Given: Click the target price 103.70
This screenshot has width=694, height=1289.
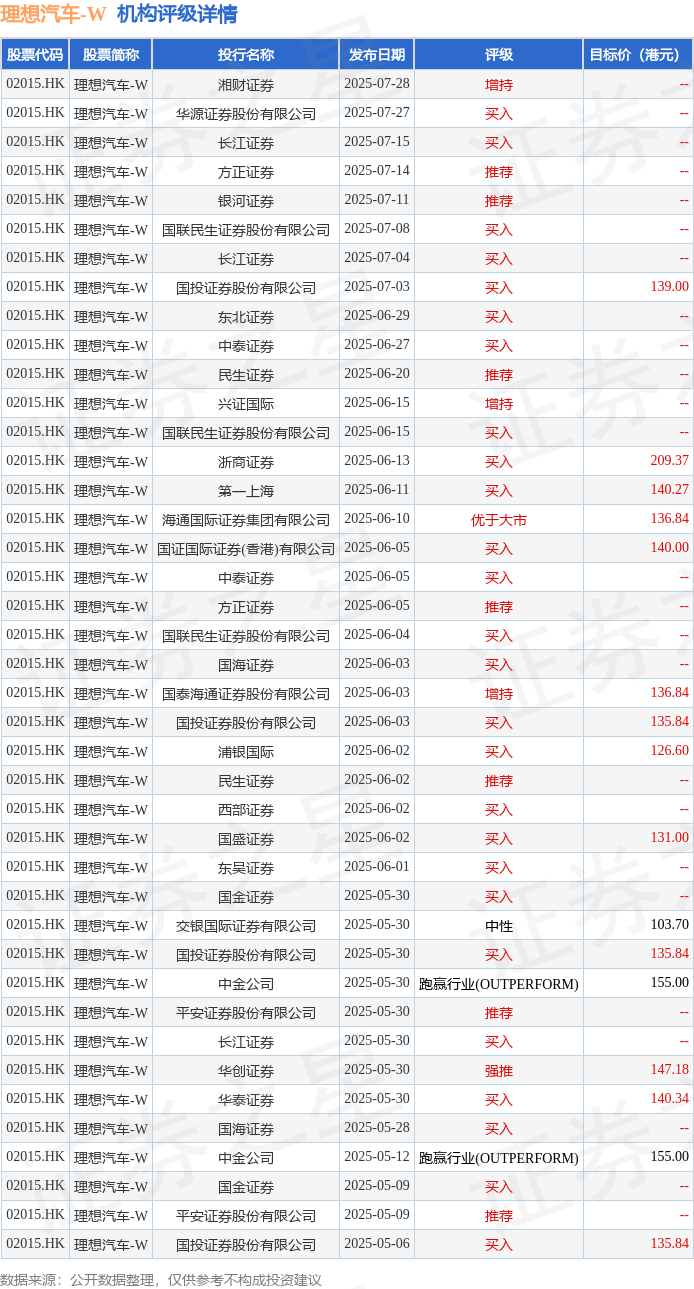Looking at the screenshot, I should point(669,925).
